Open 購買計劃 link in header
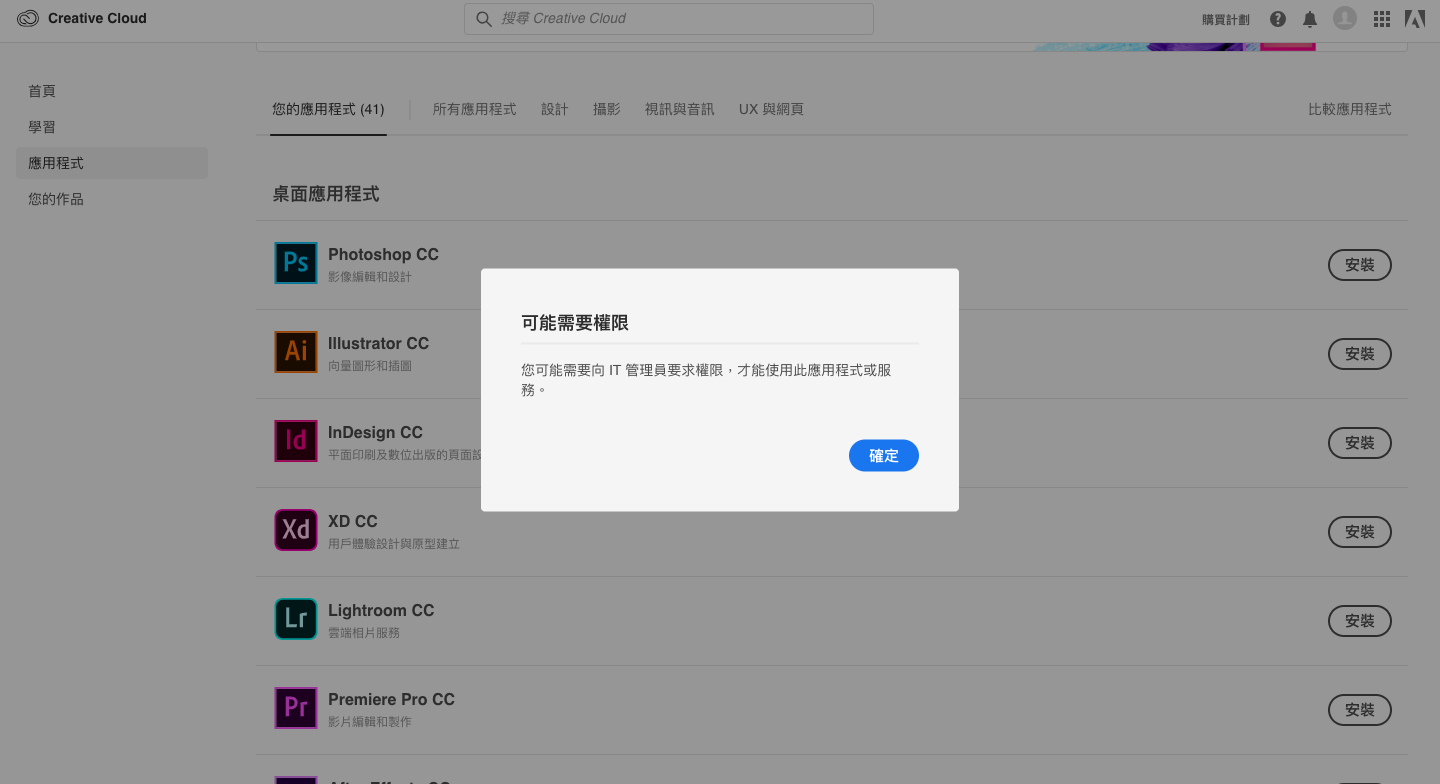This screenshot has height=784, width=1440. pos(1226,19)
